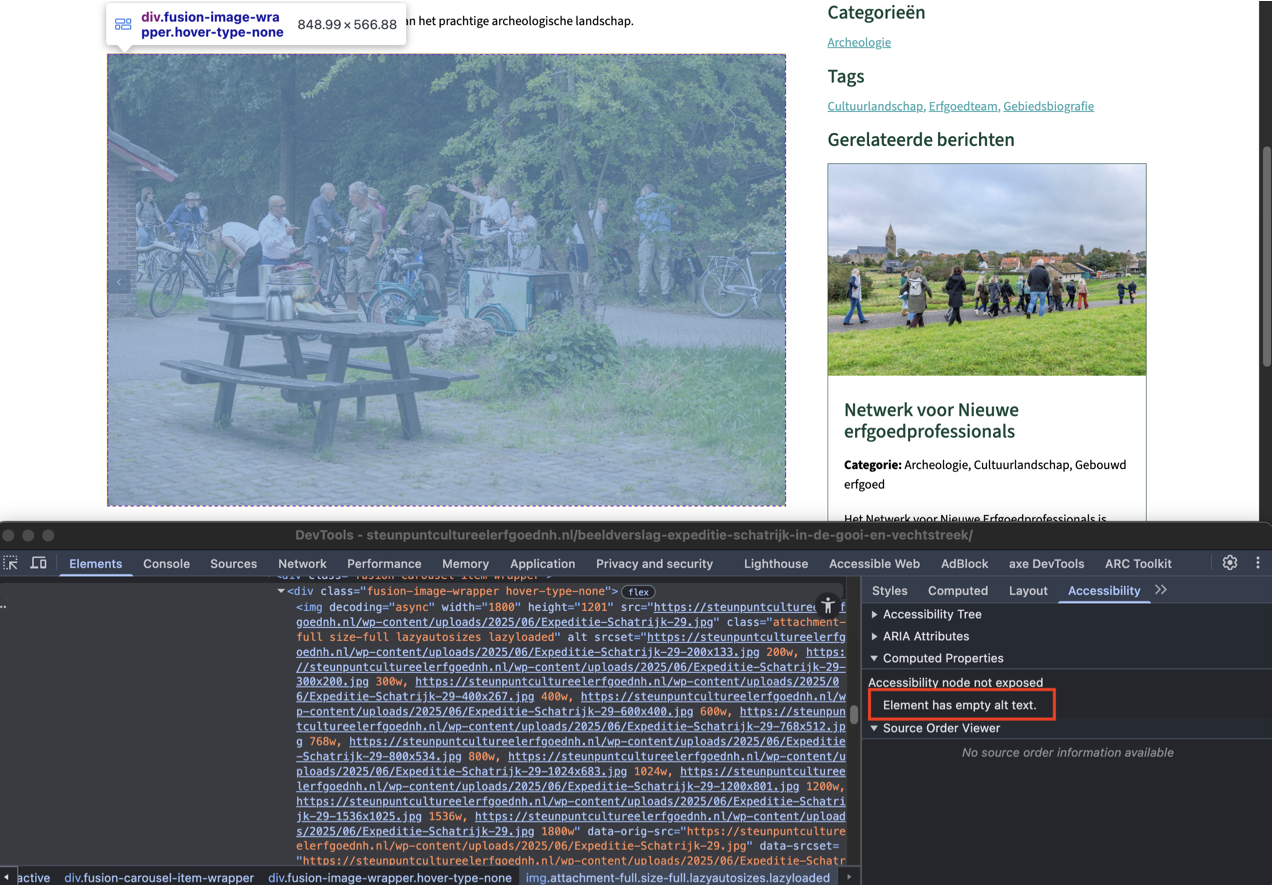Open the Archeologie category link
Viewport: 1272px width, 885px height.
[858, 42]
